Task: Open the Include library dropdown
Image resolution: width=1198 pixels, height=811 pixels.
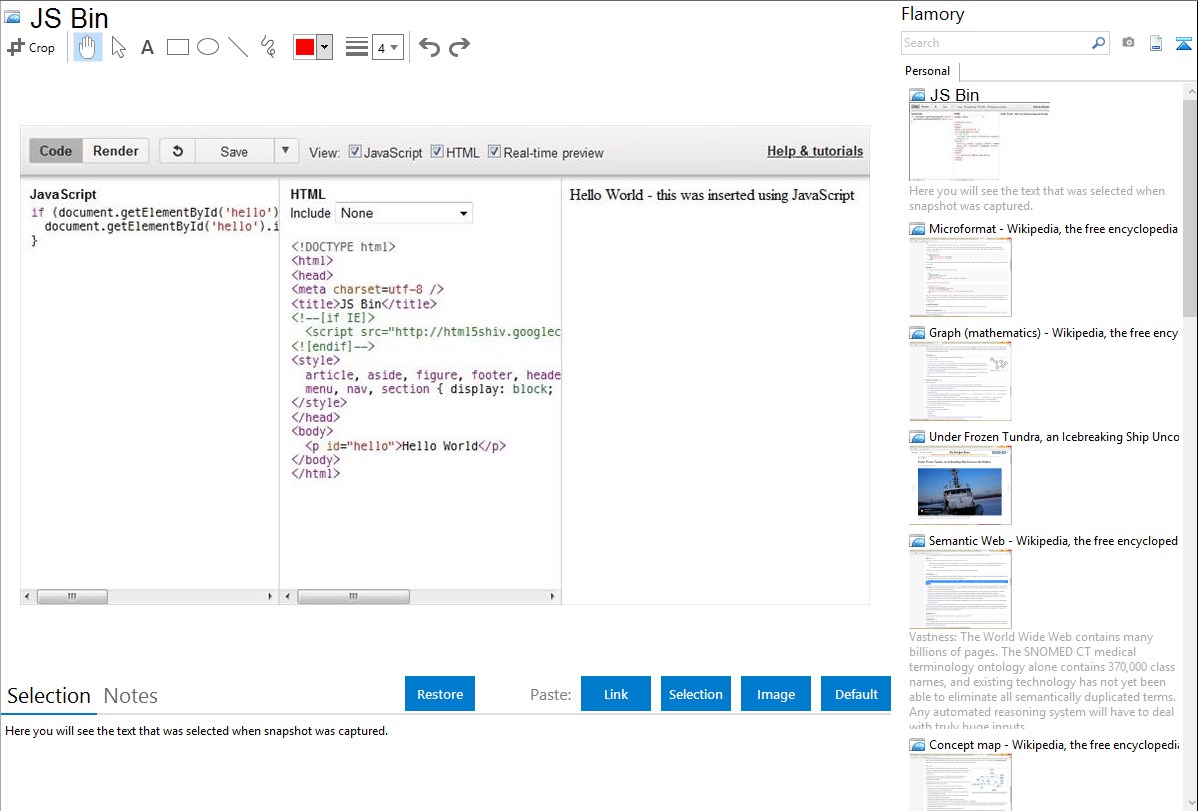Action: pos(404,213)
